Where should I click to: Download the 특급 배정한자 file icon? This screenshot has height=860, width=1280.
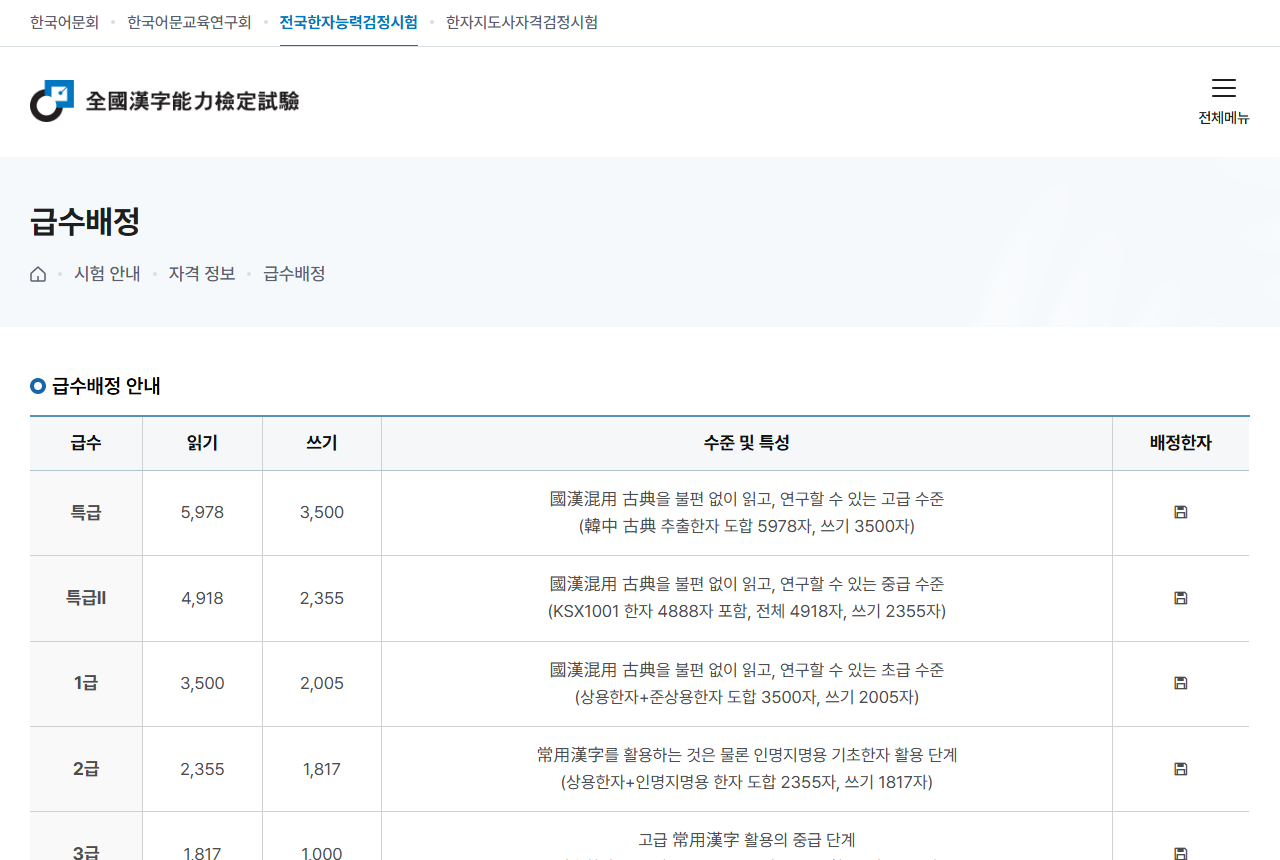coord(1180,513)
